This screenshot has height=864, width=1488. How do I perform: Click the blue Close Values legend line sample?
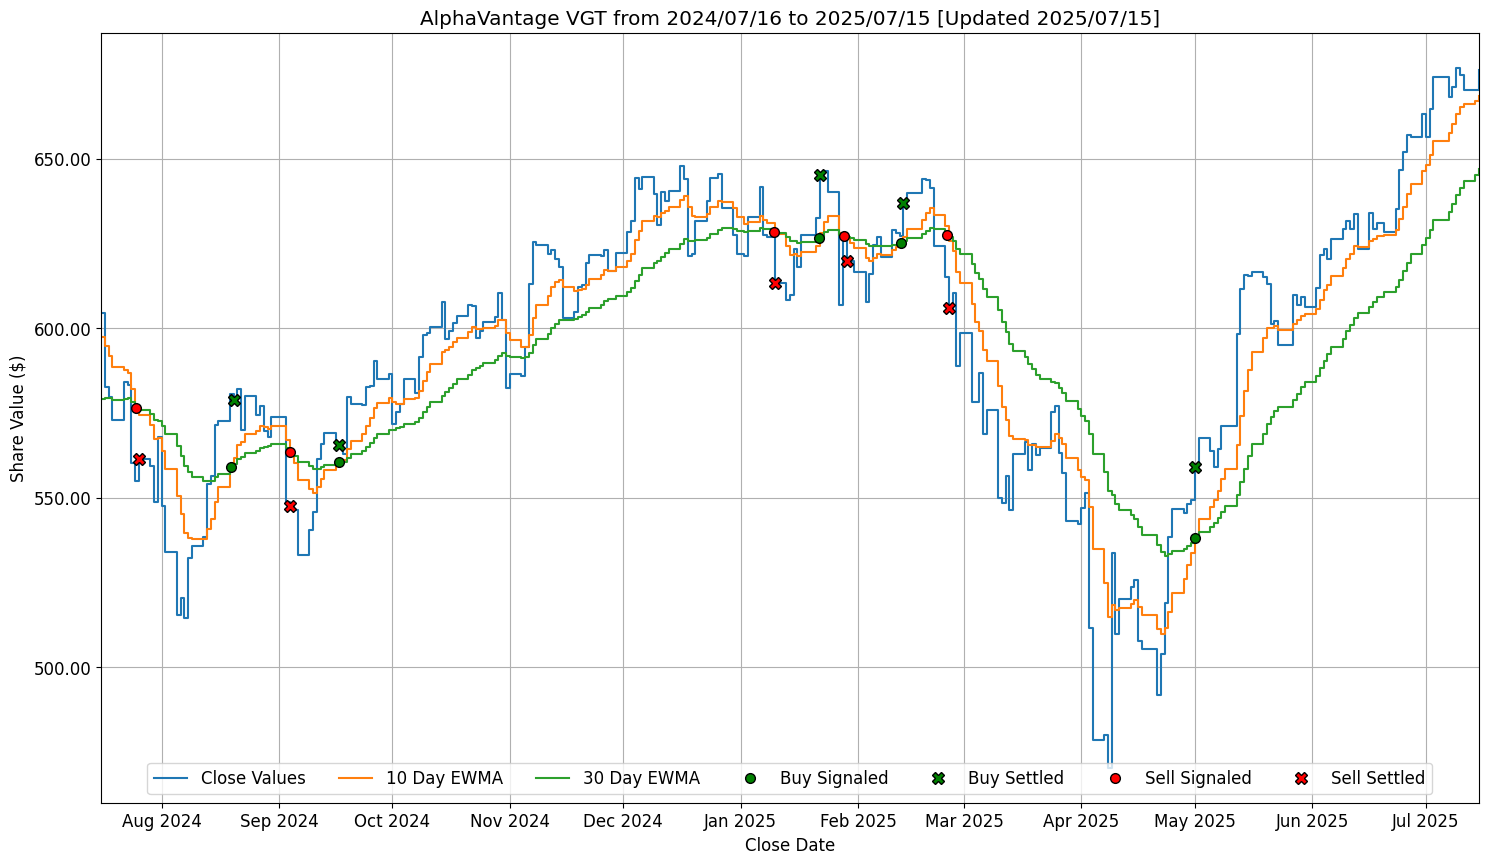pos(171,778)
